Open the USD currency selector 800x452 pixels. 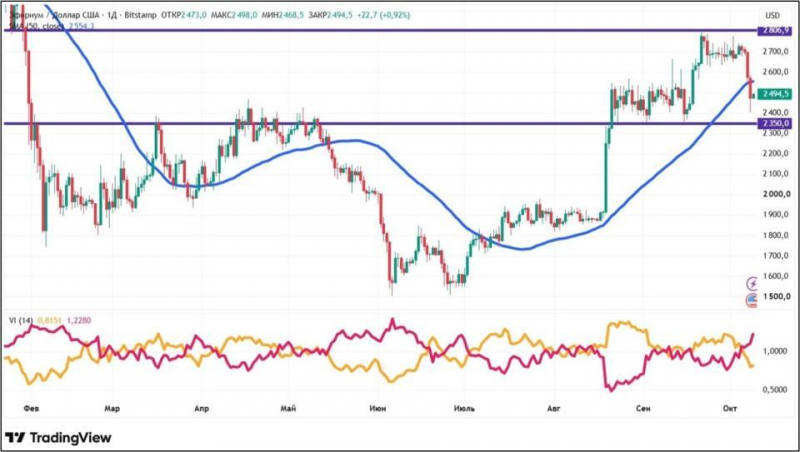tap(772, 15)
